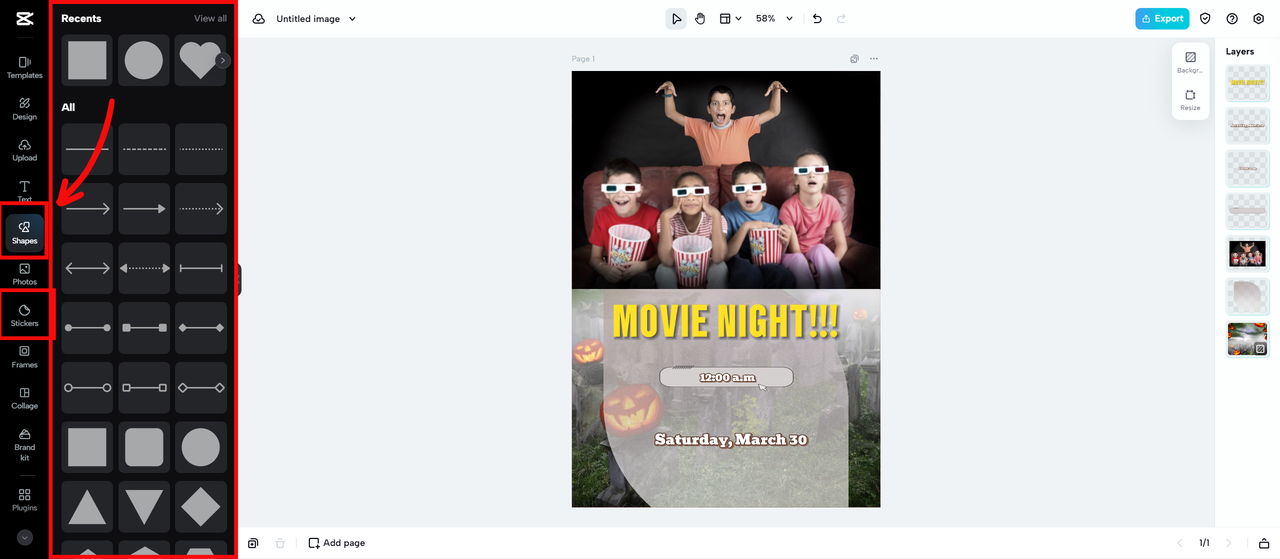Open the 58% zoom dropdown
The height and width of the screenshot is (559, 1280).
pyautogui.click(x=774, y=18)
